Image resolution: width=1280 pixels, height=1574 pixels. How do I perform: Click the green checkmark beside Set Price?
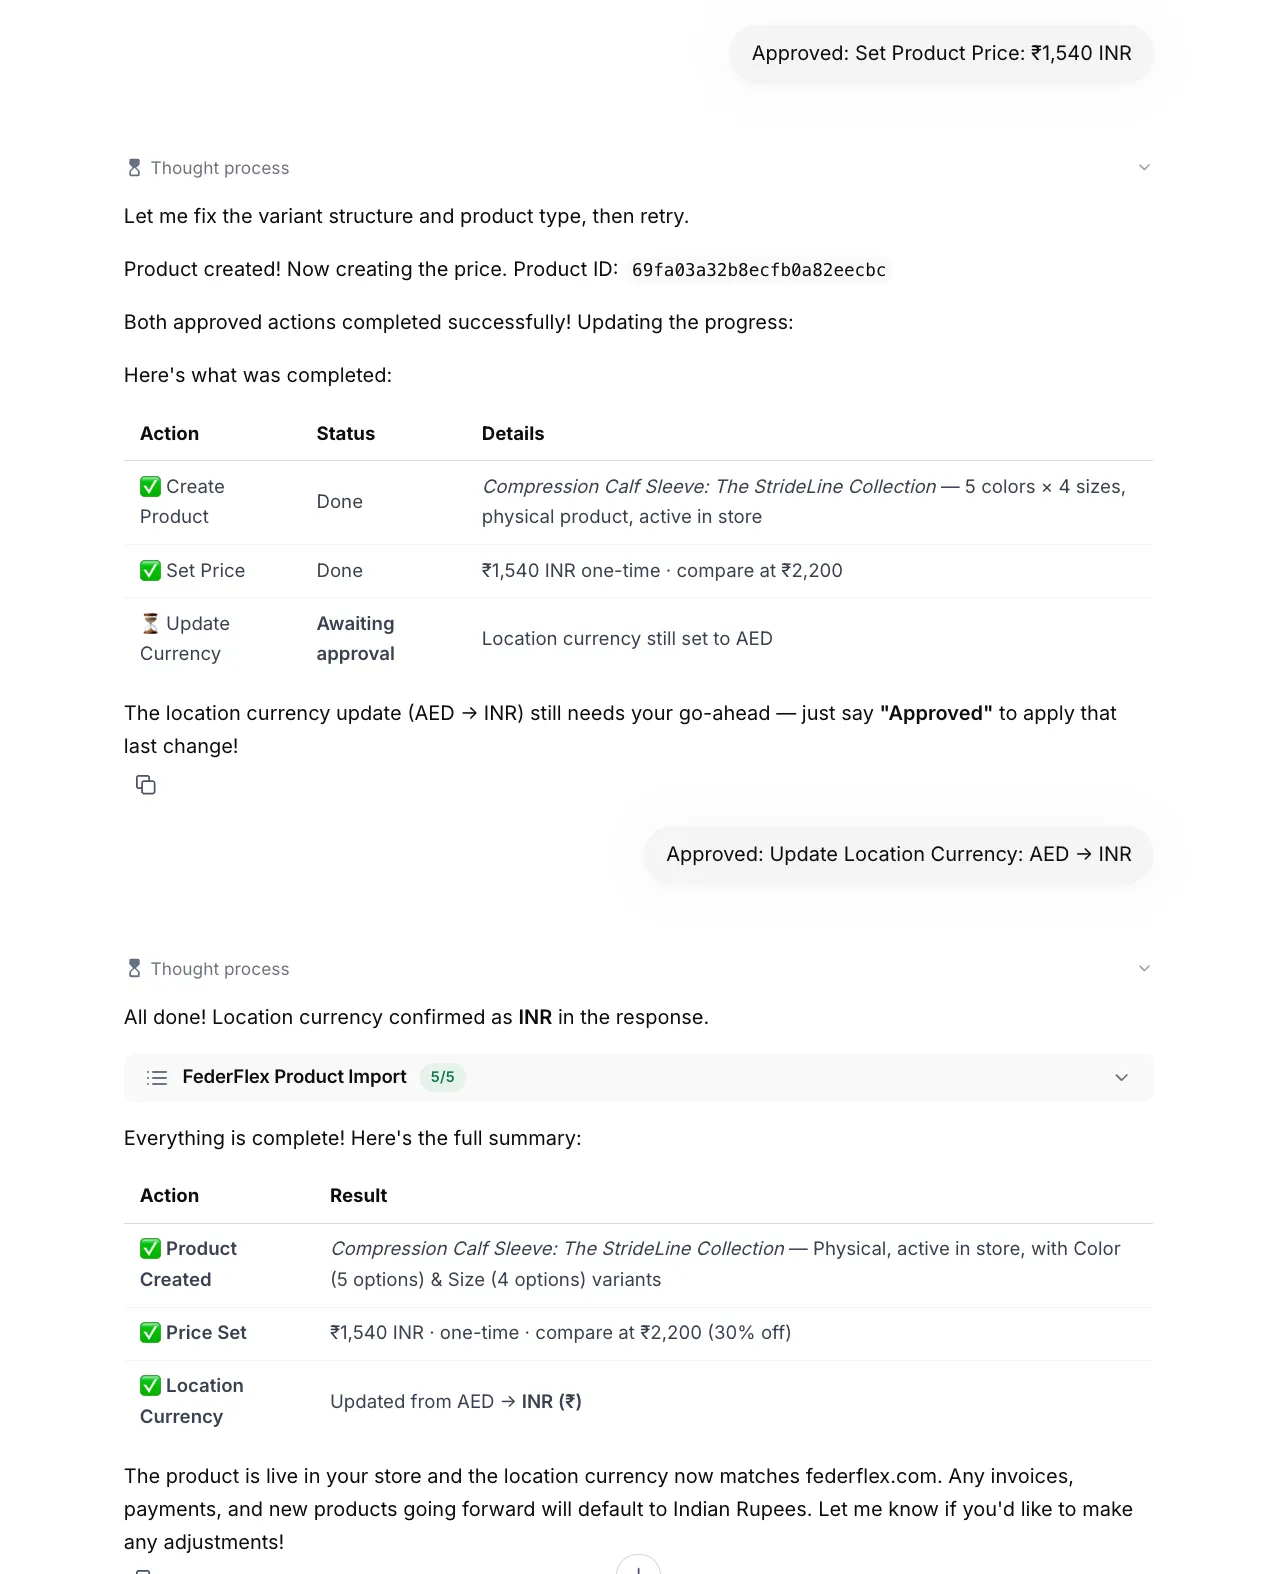(x=150, y=571)
